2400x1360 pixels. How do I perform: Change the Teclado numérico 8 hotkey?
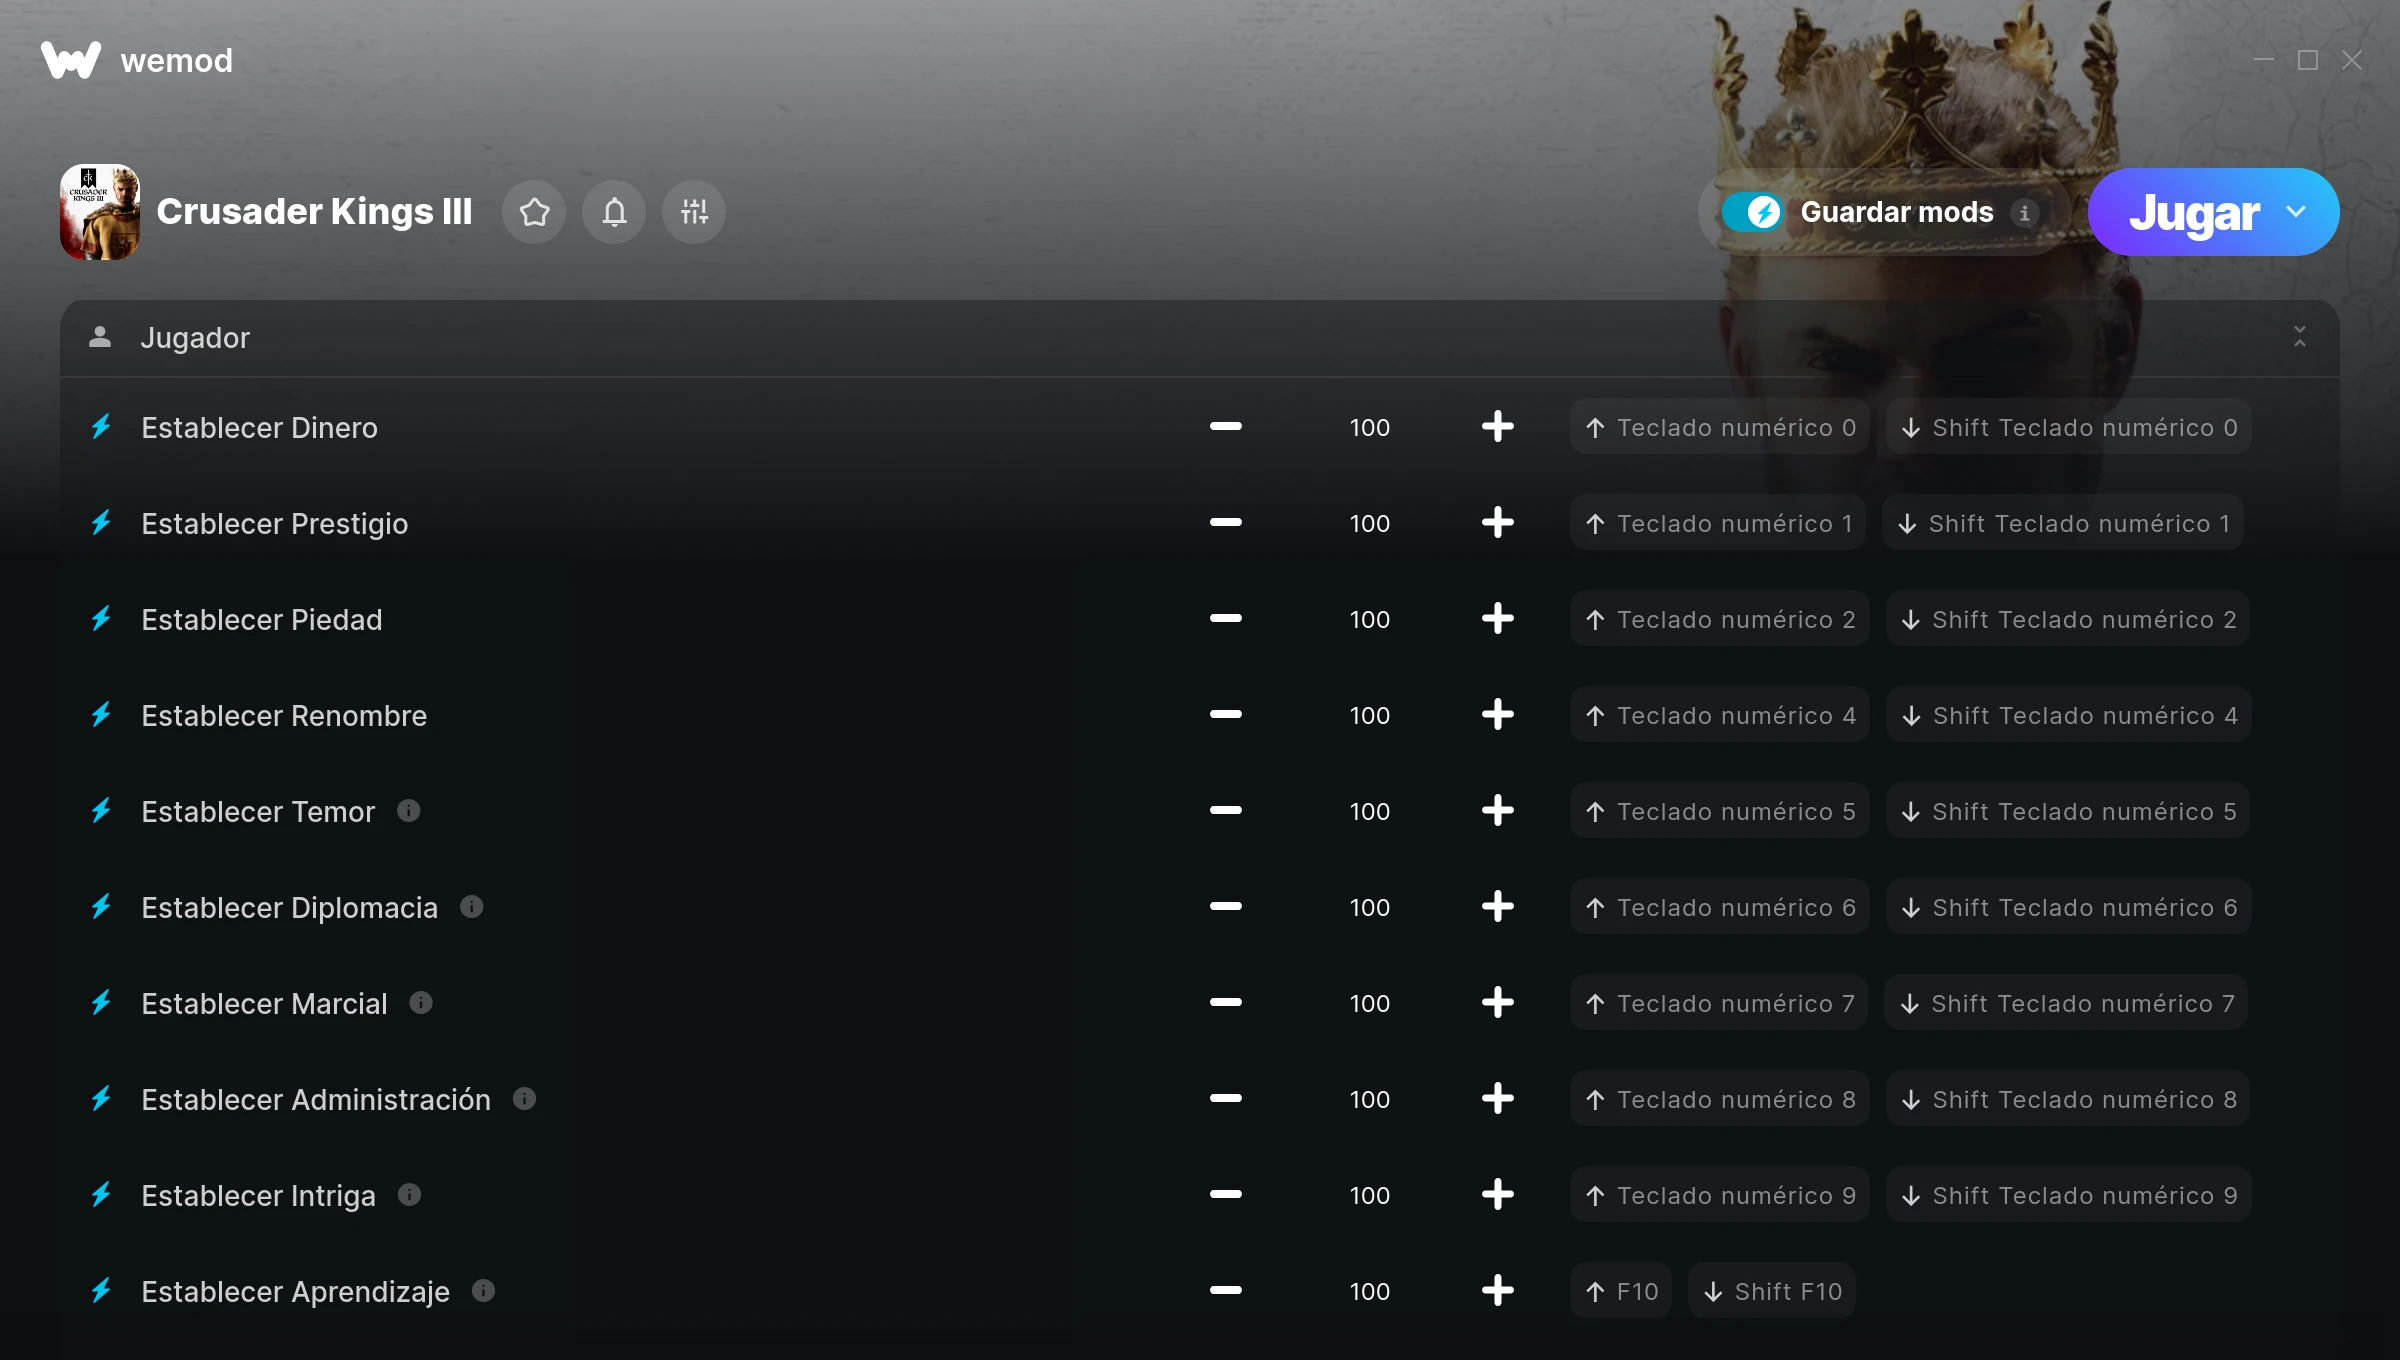point(1720,1099)
